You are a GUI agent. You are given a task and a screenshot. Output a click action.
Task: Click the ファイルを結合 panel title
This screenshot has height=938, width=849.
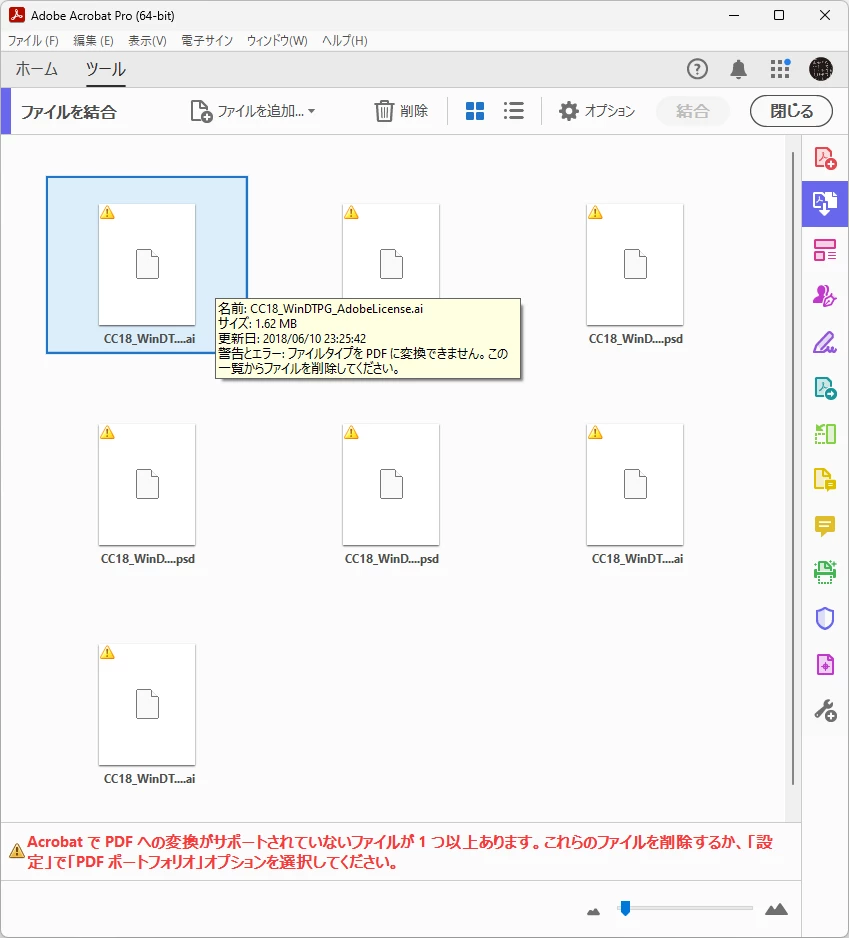pos(69,112)
